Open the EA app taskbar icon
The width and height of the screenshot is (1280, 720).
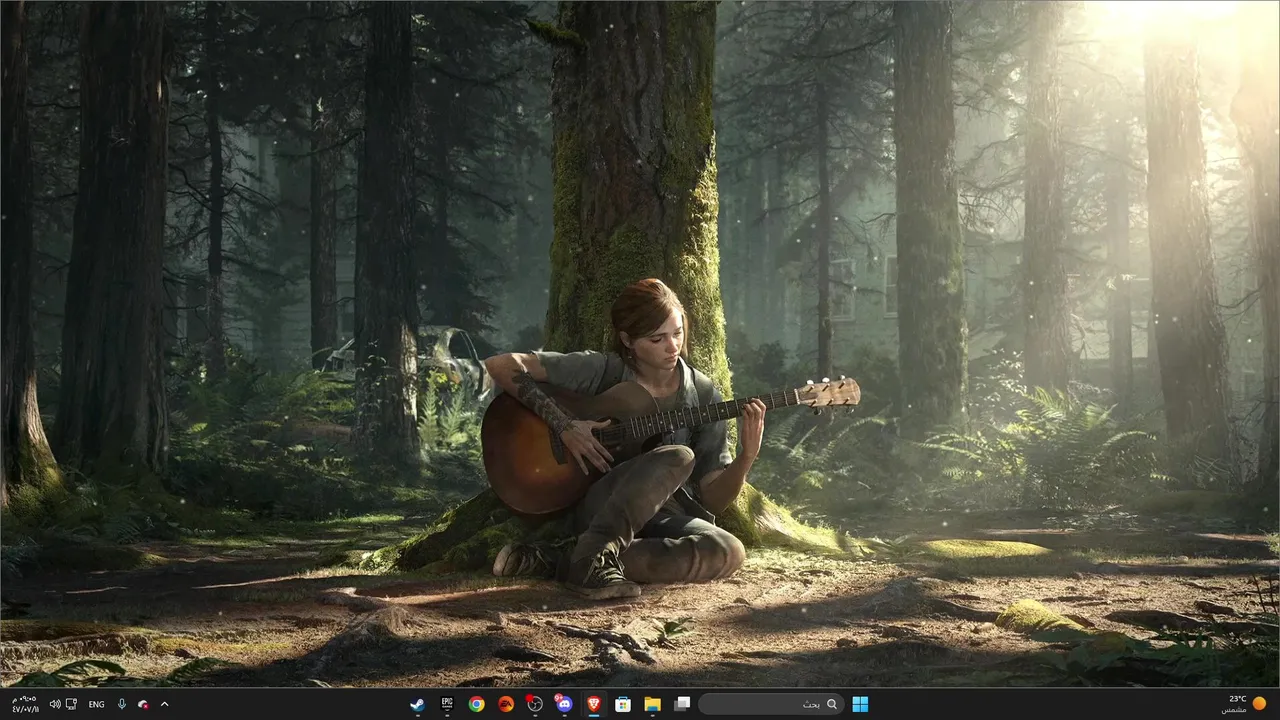(x=506, y=704)
